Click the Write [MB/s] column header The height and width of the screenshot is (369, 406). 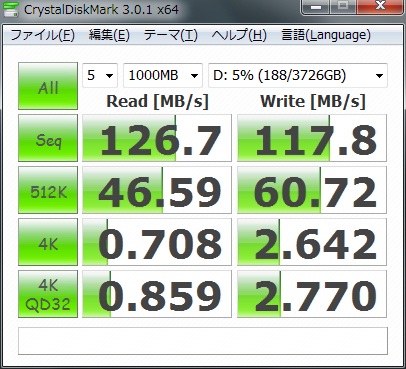pyautogui.click(x=313, y=101)
